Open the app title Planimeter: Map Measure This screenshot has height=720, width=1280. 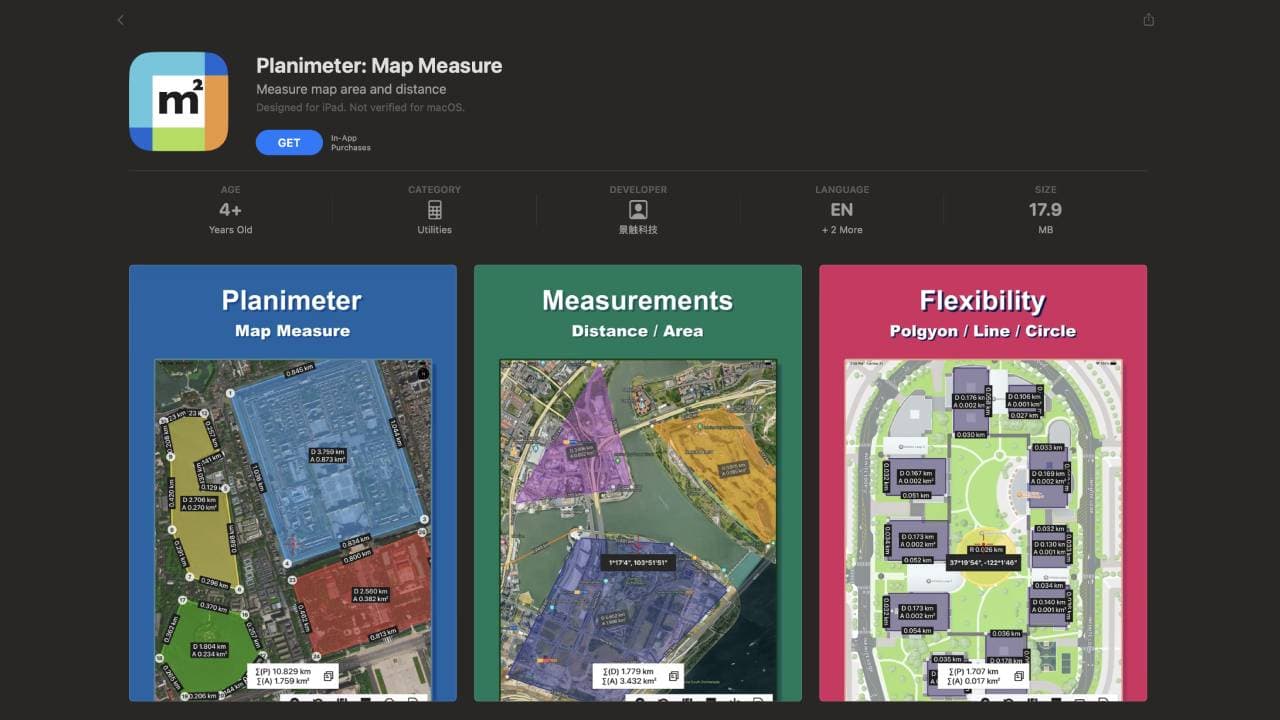tap(379, 66)
